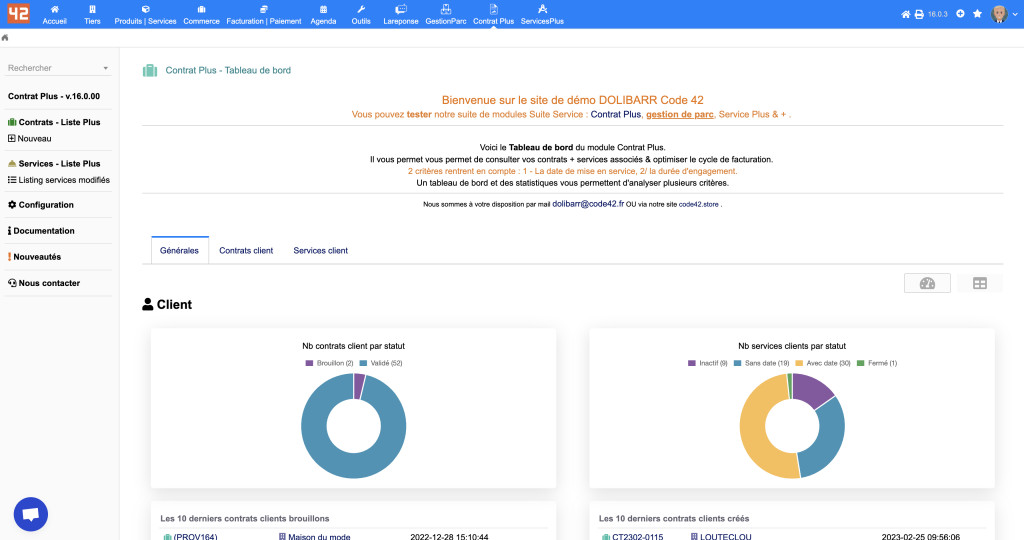
Task: Open the Tiers menu
Action: (x=92, y=14)
